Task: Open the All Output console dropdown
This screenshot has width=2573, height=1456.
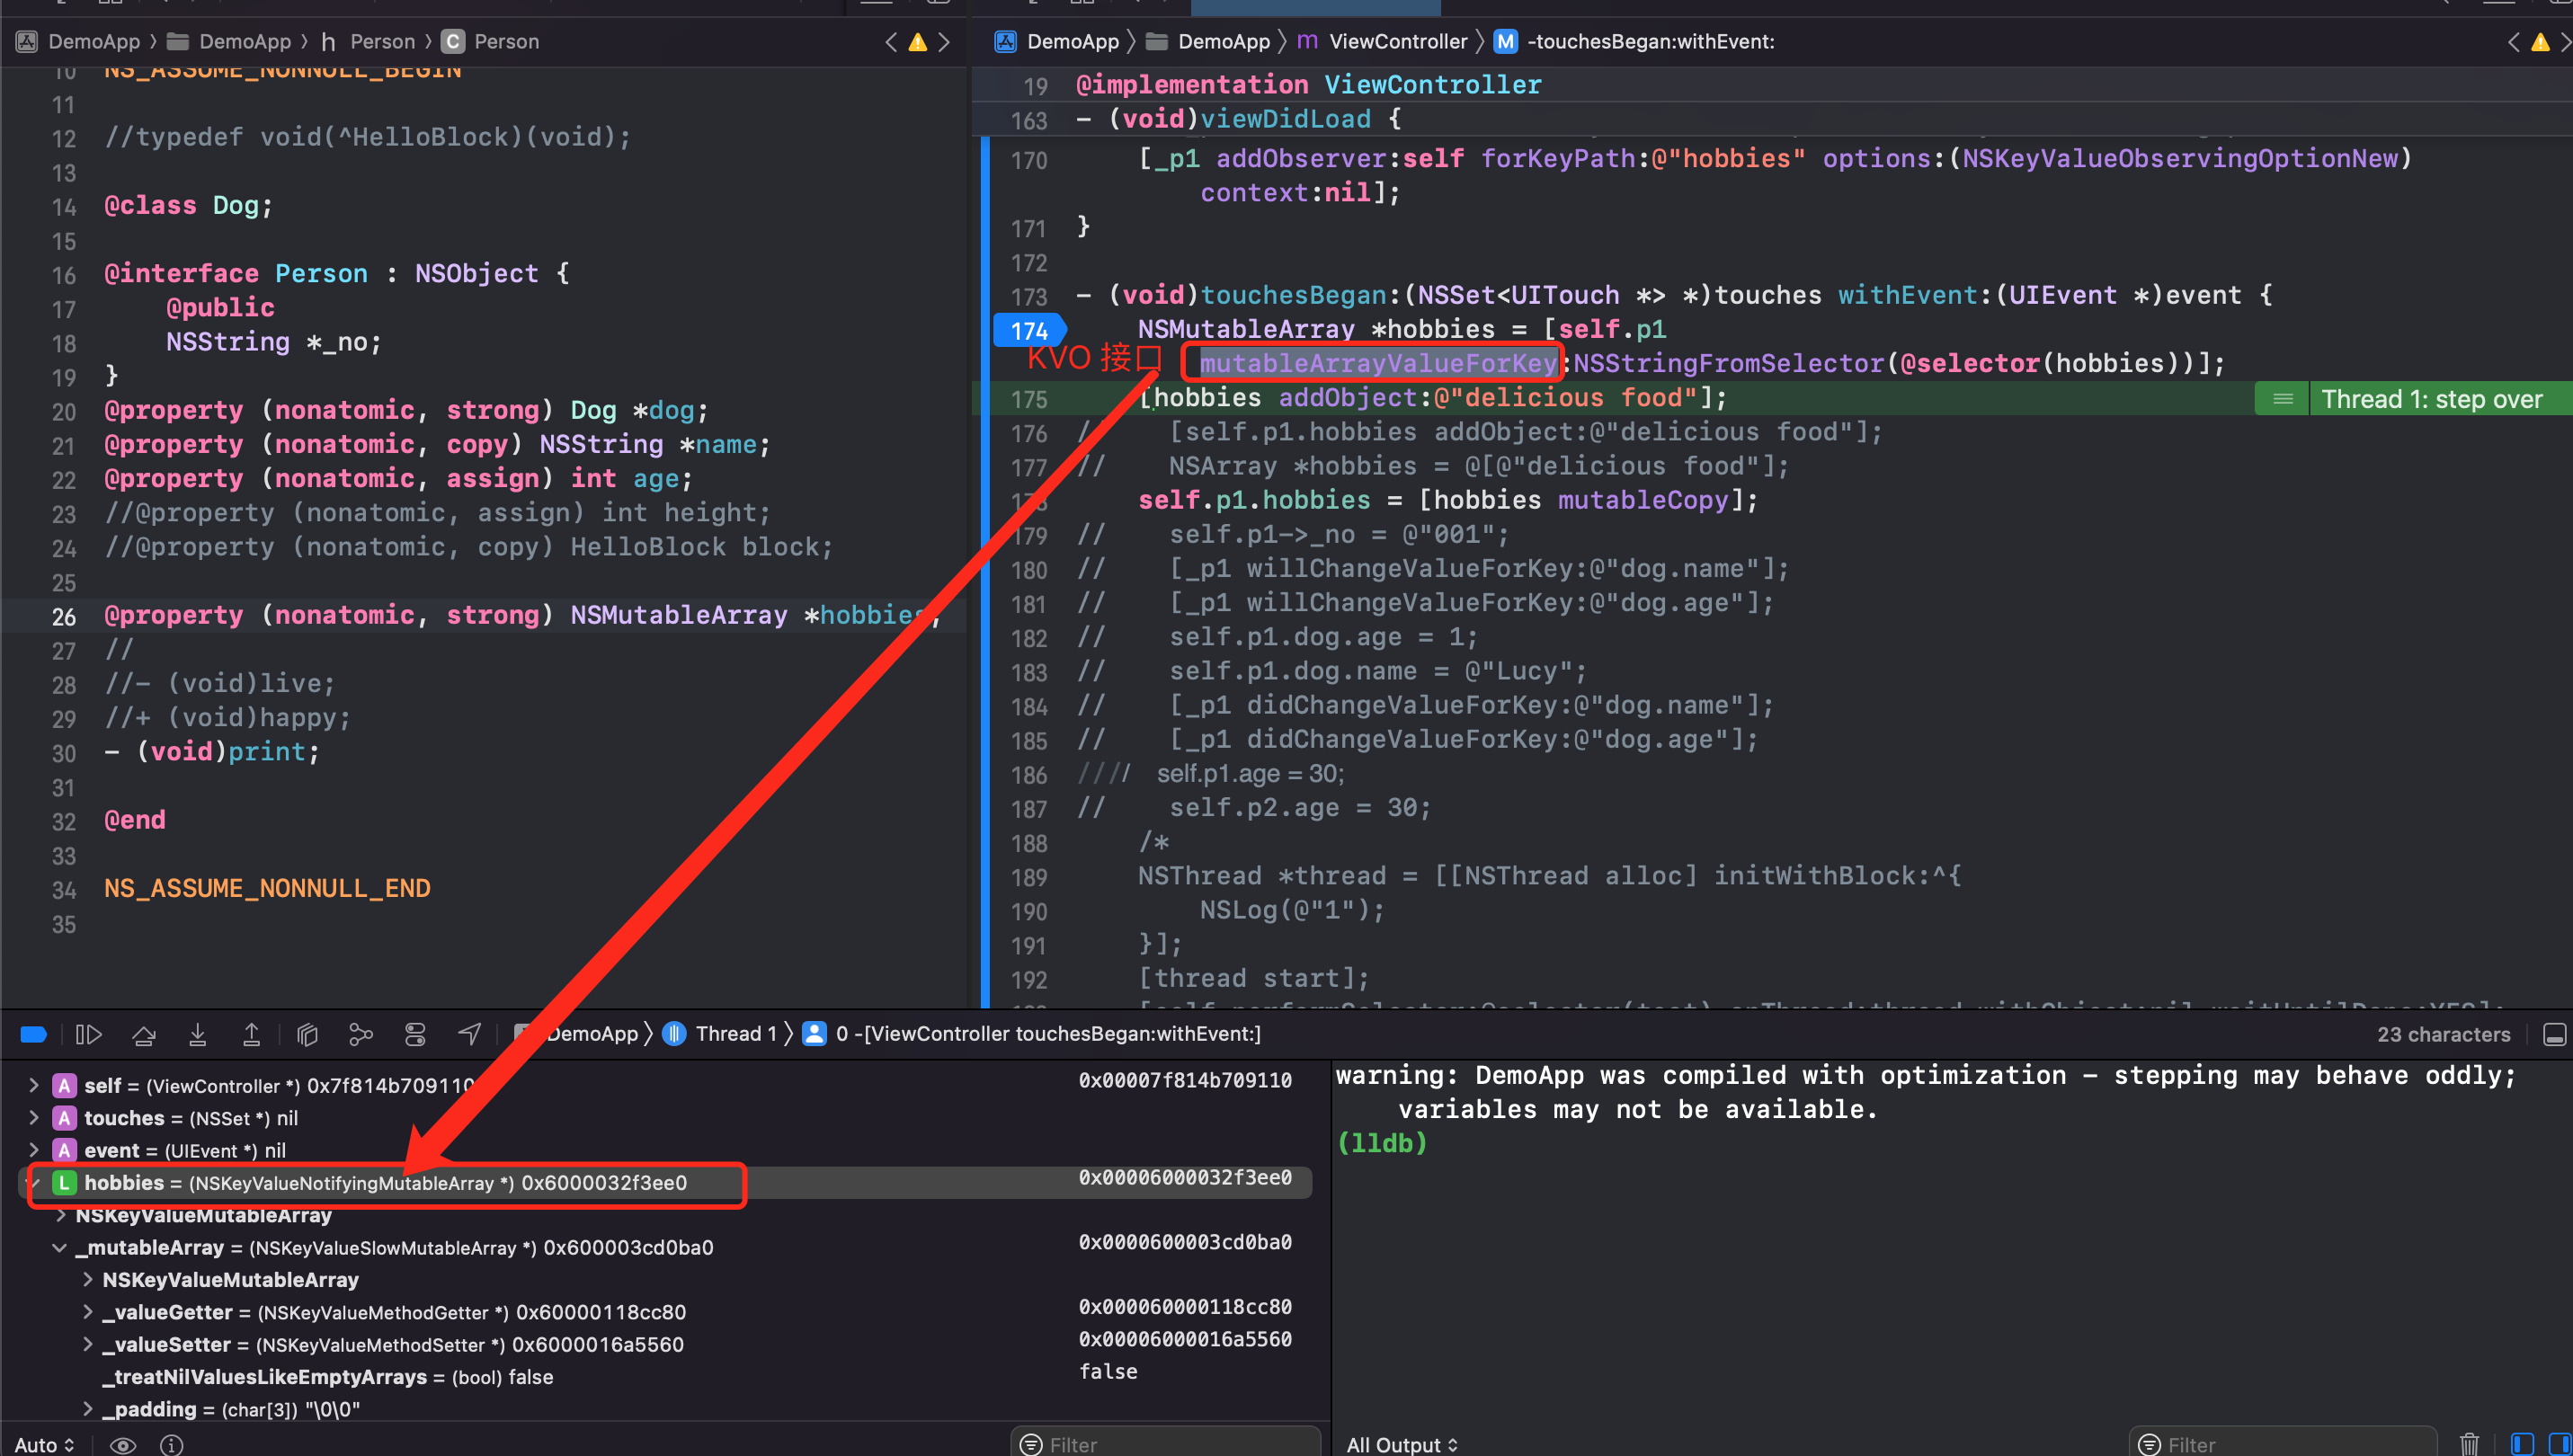Action: (x=1402, y=1444)
